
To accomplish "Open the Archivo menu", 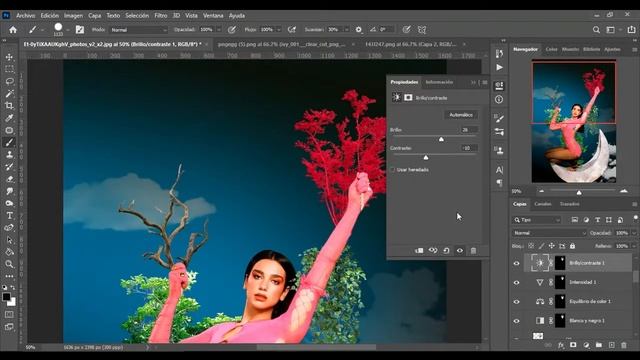I will (25, 16).
